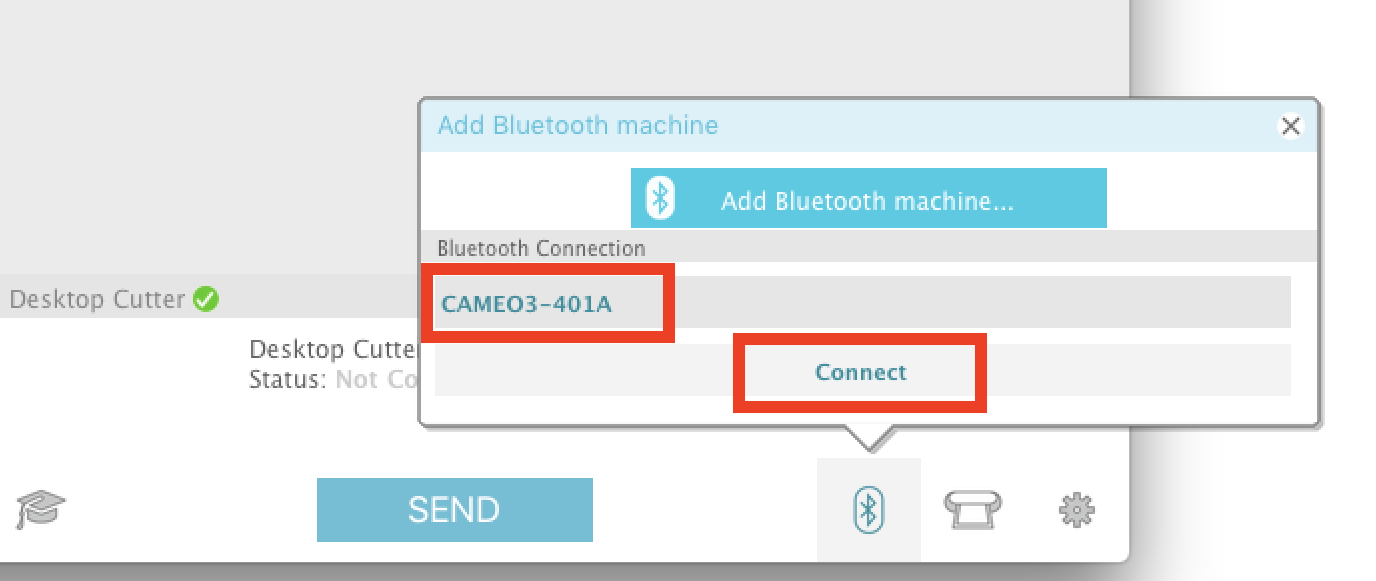Open the machine settings gear icon

1075,509
